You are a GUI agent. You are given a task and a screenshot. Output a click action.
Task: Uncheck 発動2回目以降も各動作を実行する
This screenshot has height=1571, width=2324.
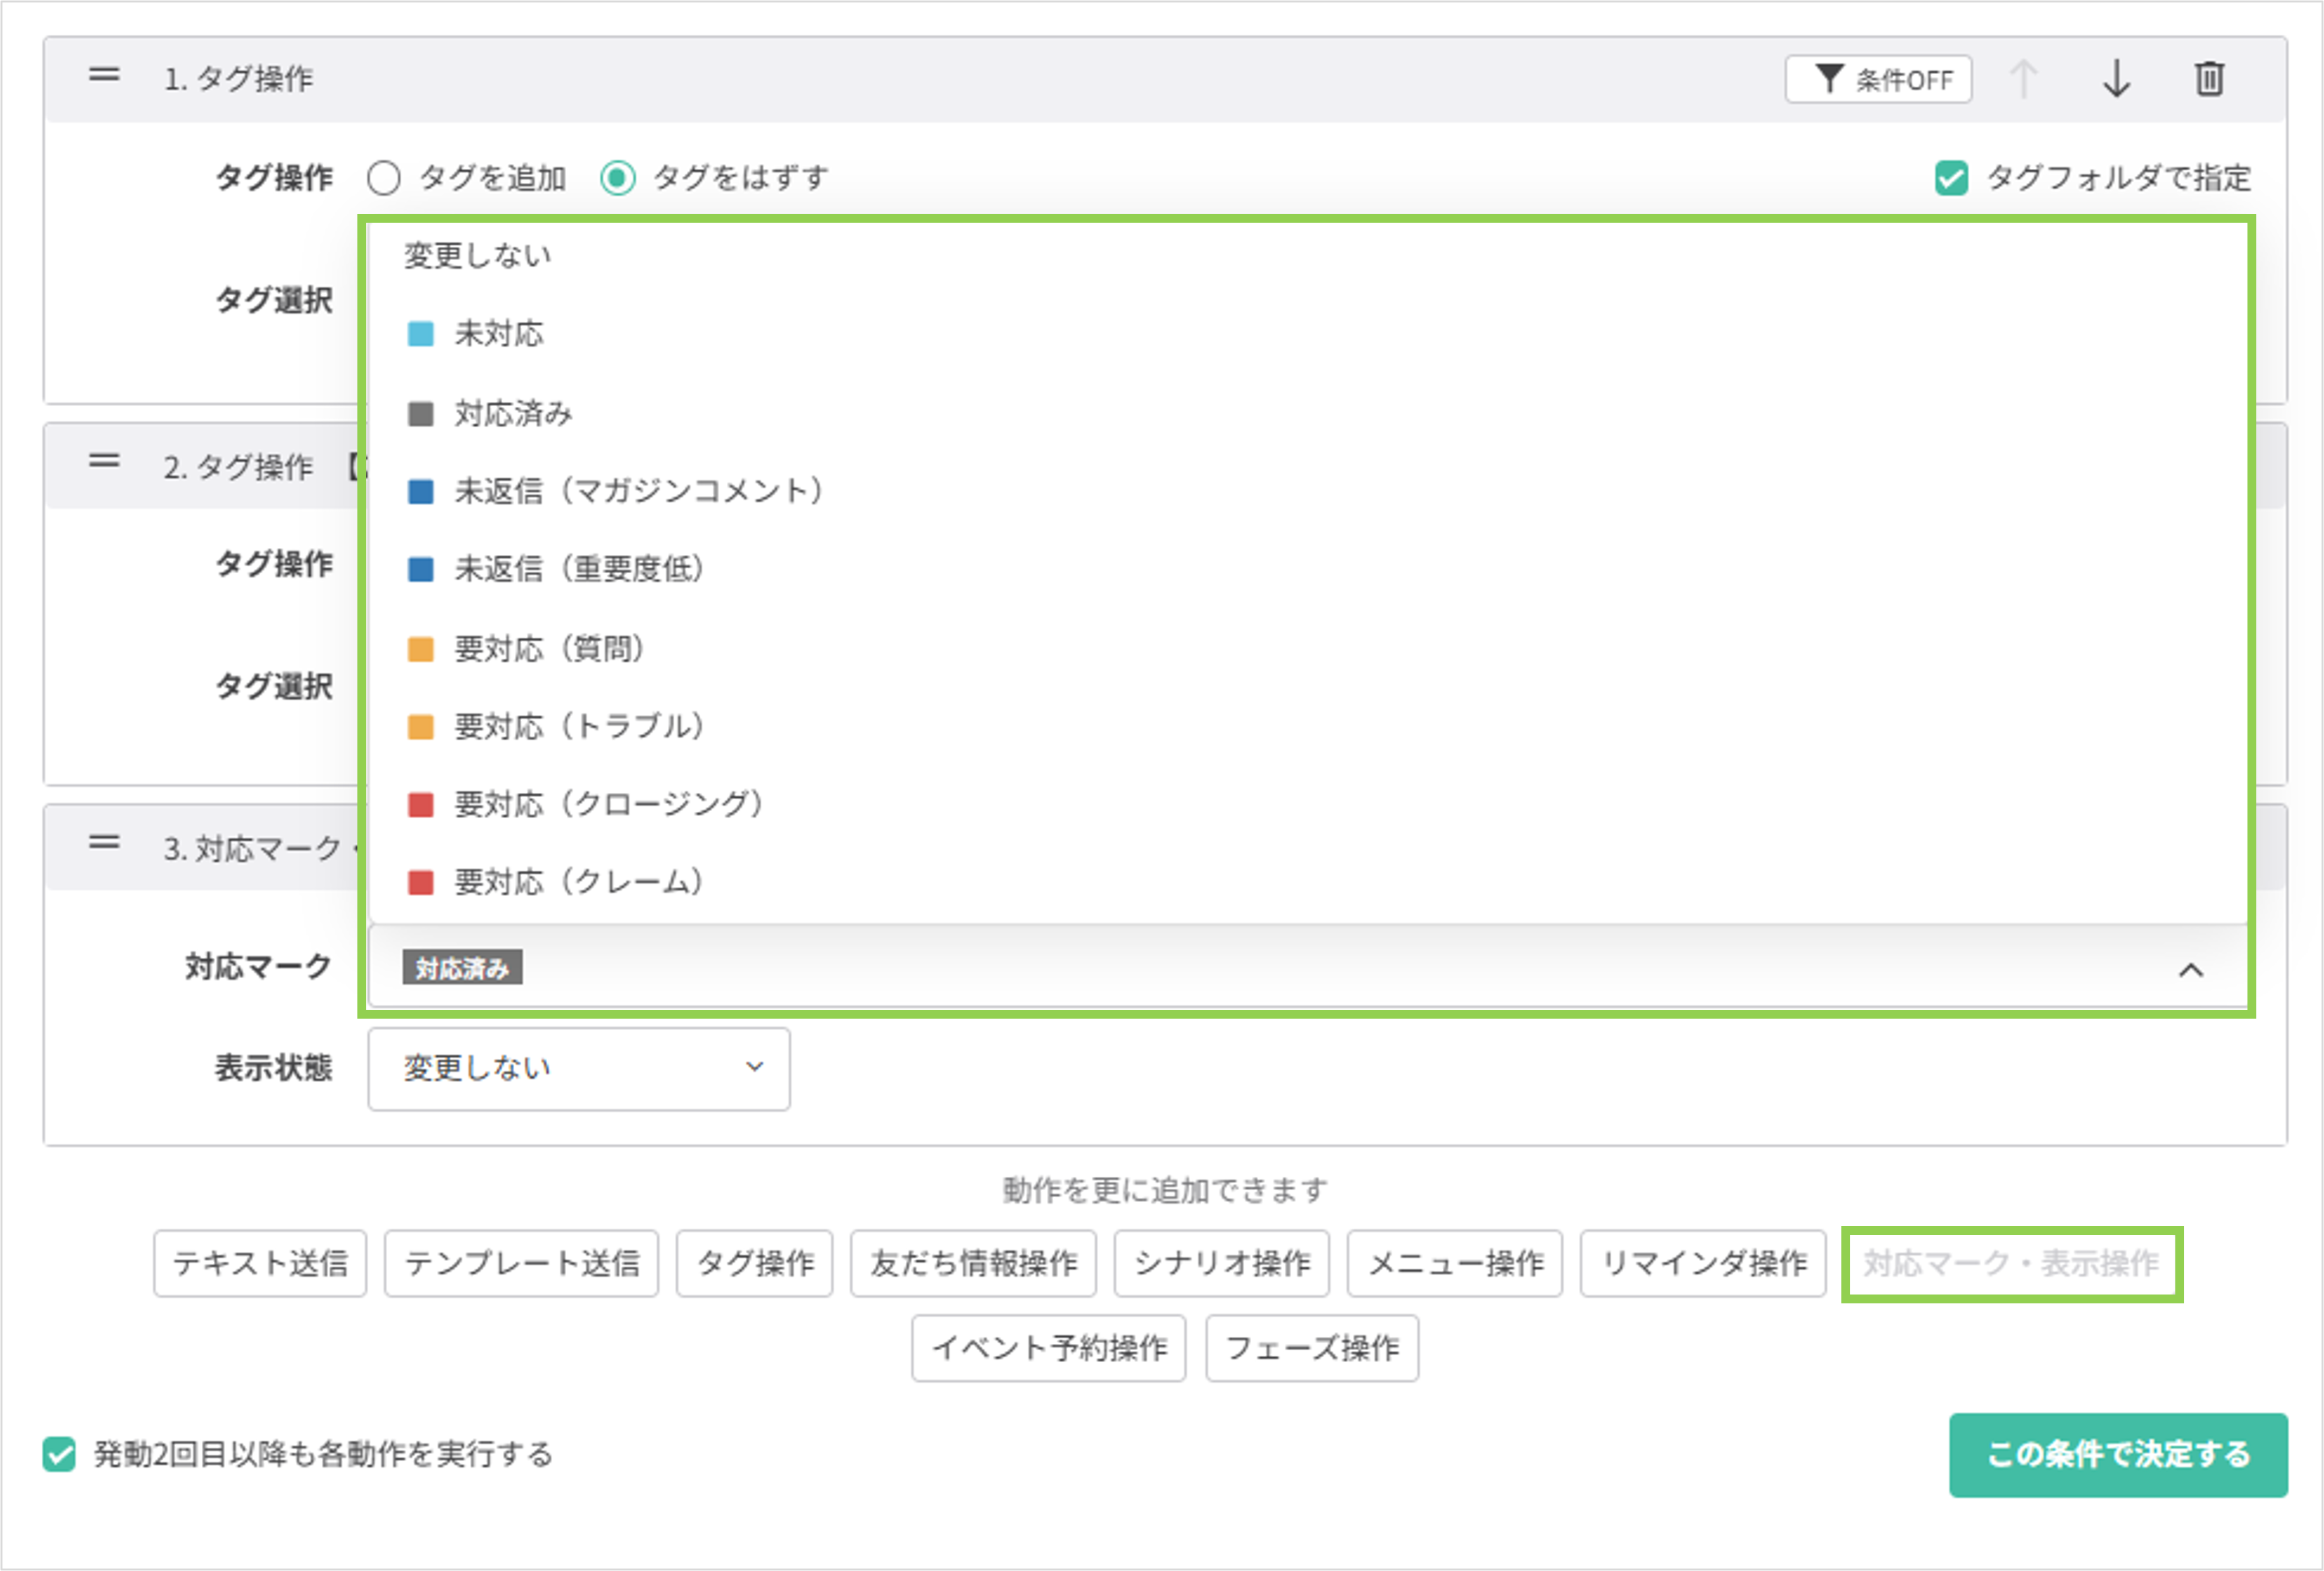[x=59, y=1456]
